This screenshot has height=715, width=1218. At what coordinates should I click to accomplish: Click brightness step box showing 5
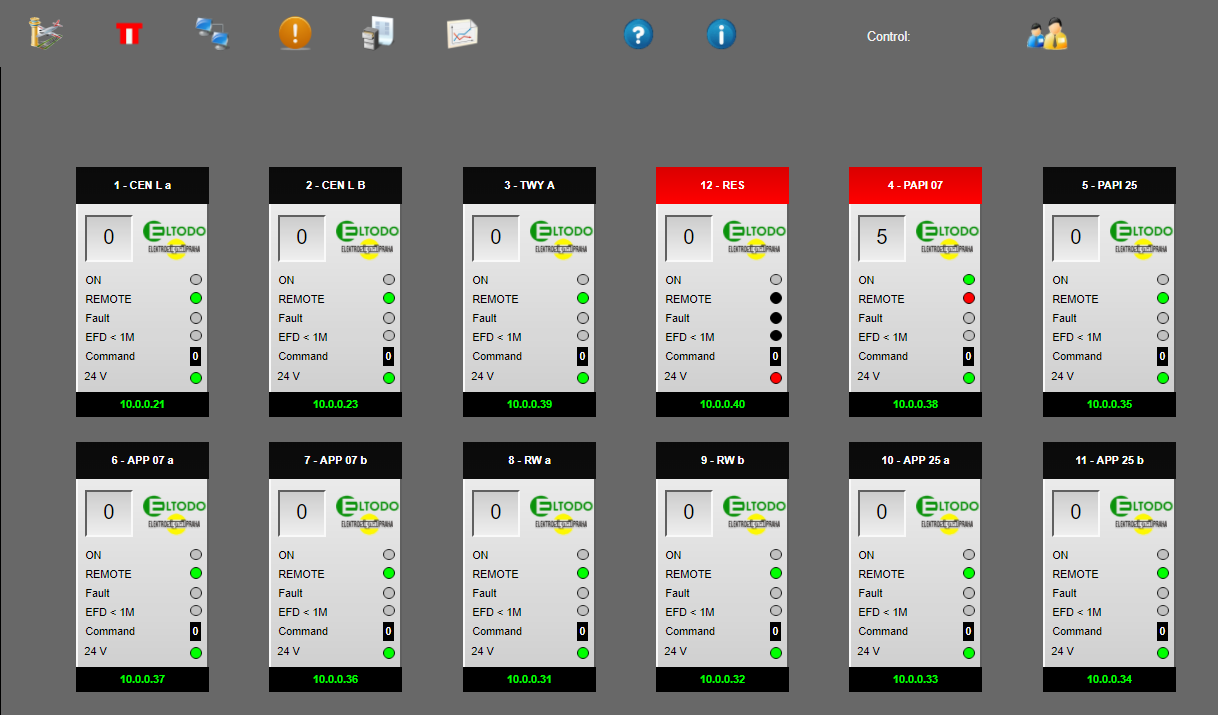click(882, 238)
